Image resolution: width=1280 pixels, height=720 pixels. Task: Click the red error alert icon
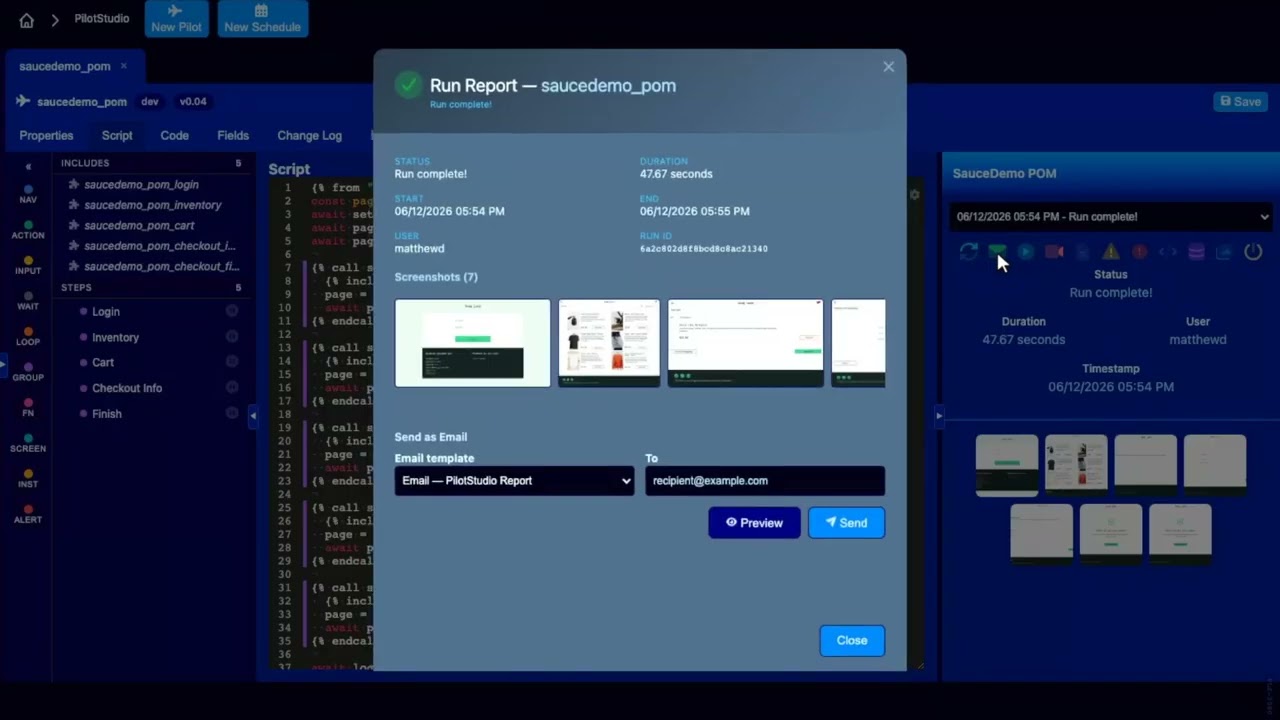(1139, 252)
